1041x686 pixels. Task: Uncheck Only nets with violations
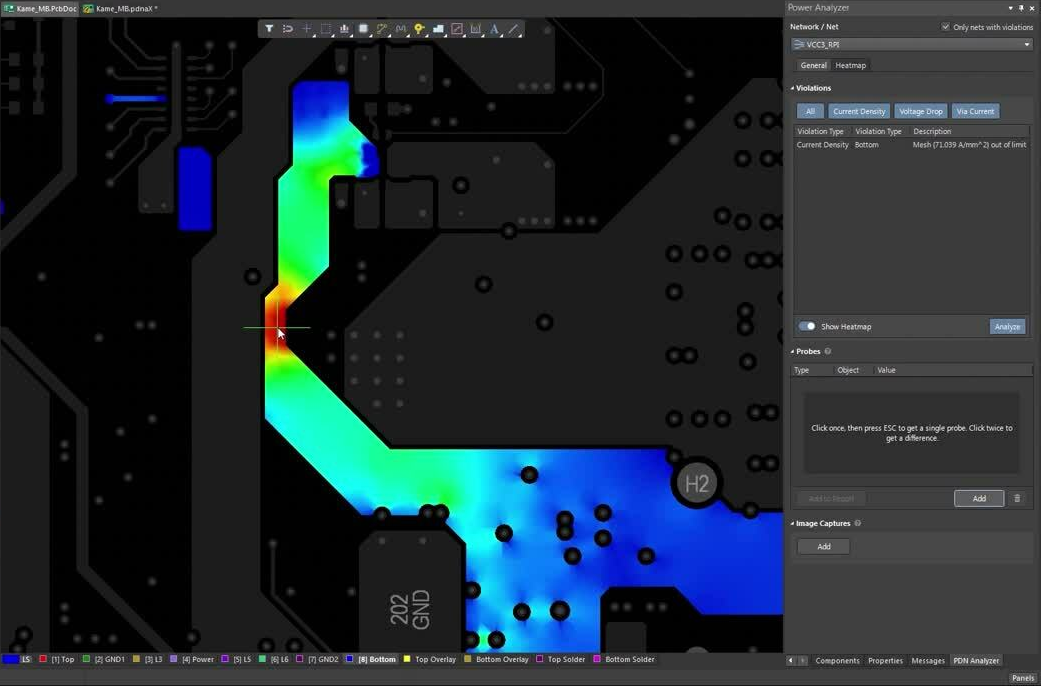(944, 27)
